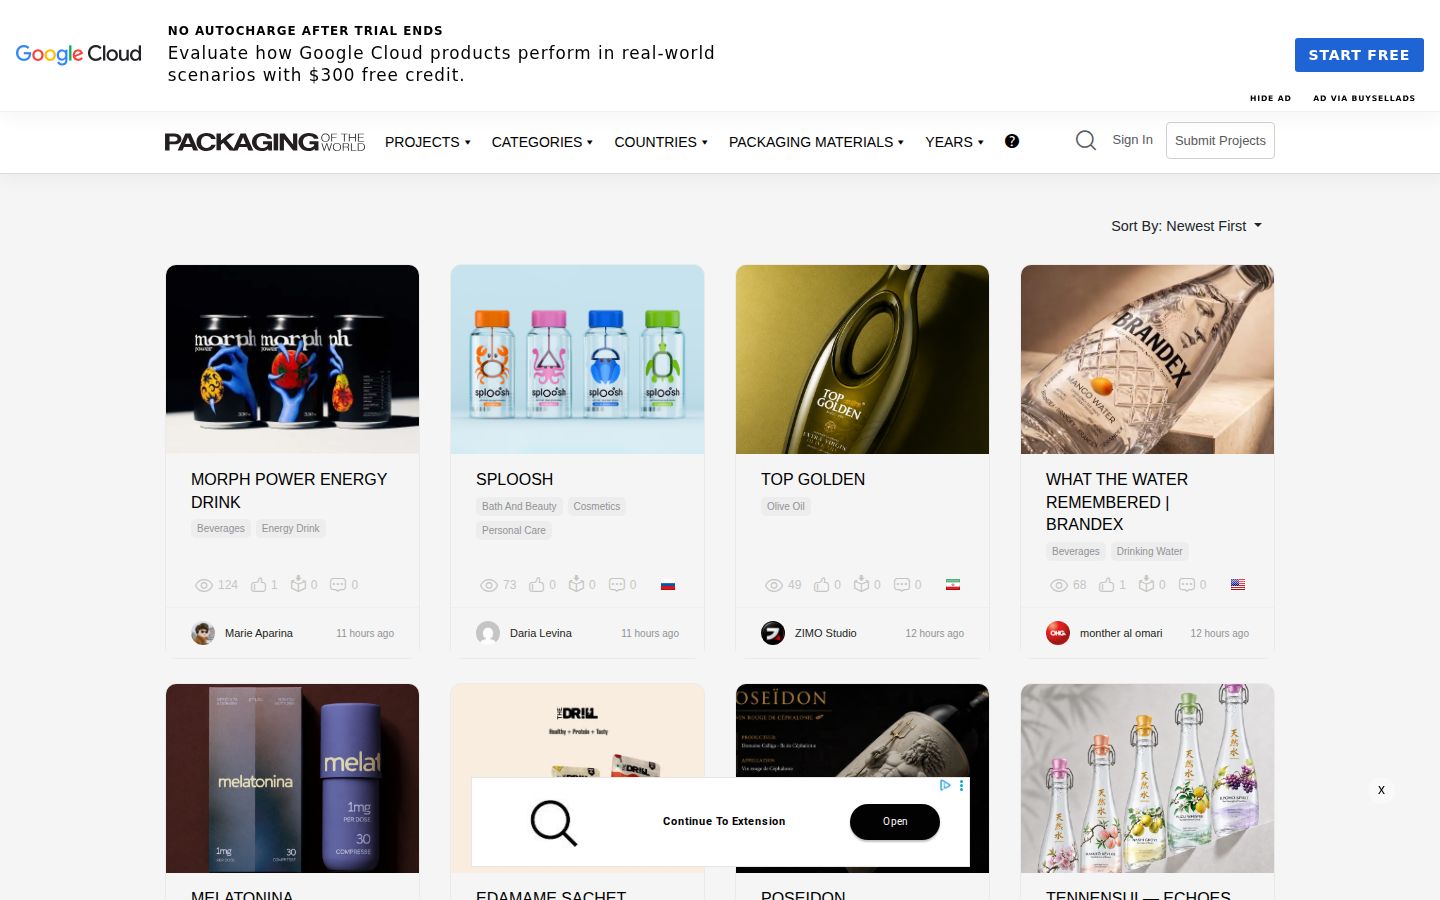The height and width of the screenshot is (900, 1440).
Task: Click award icon on Brandex card
Action: coord(1146,584)
